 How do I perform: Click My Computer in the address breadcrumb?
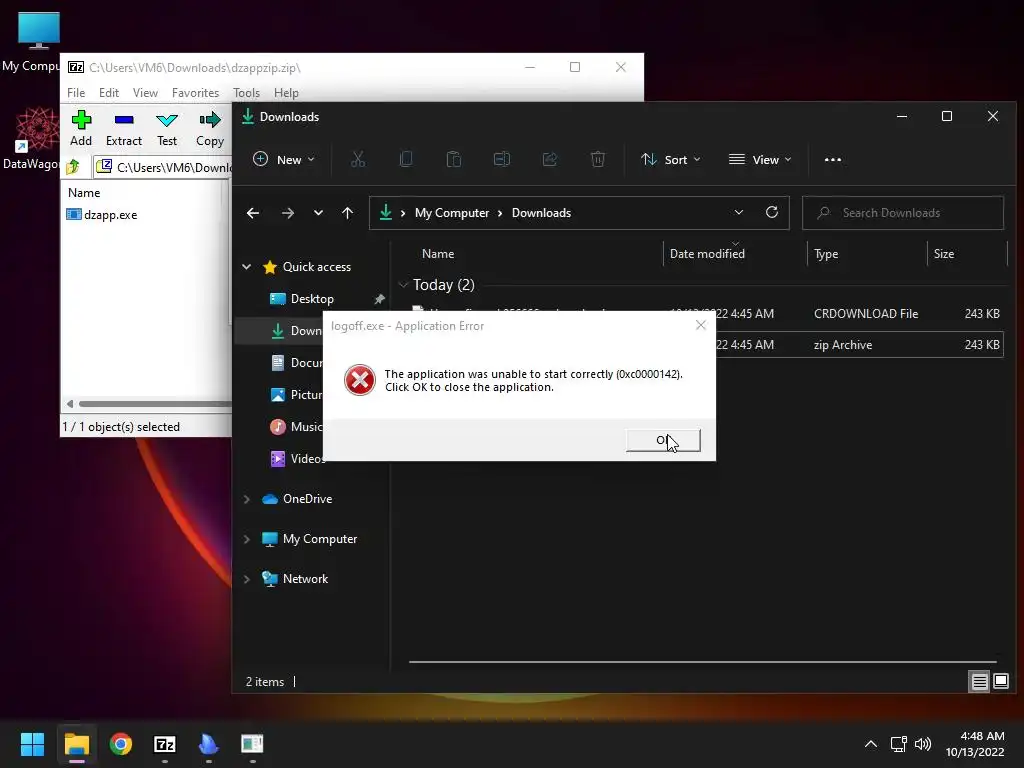tap(452, 213)
